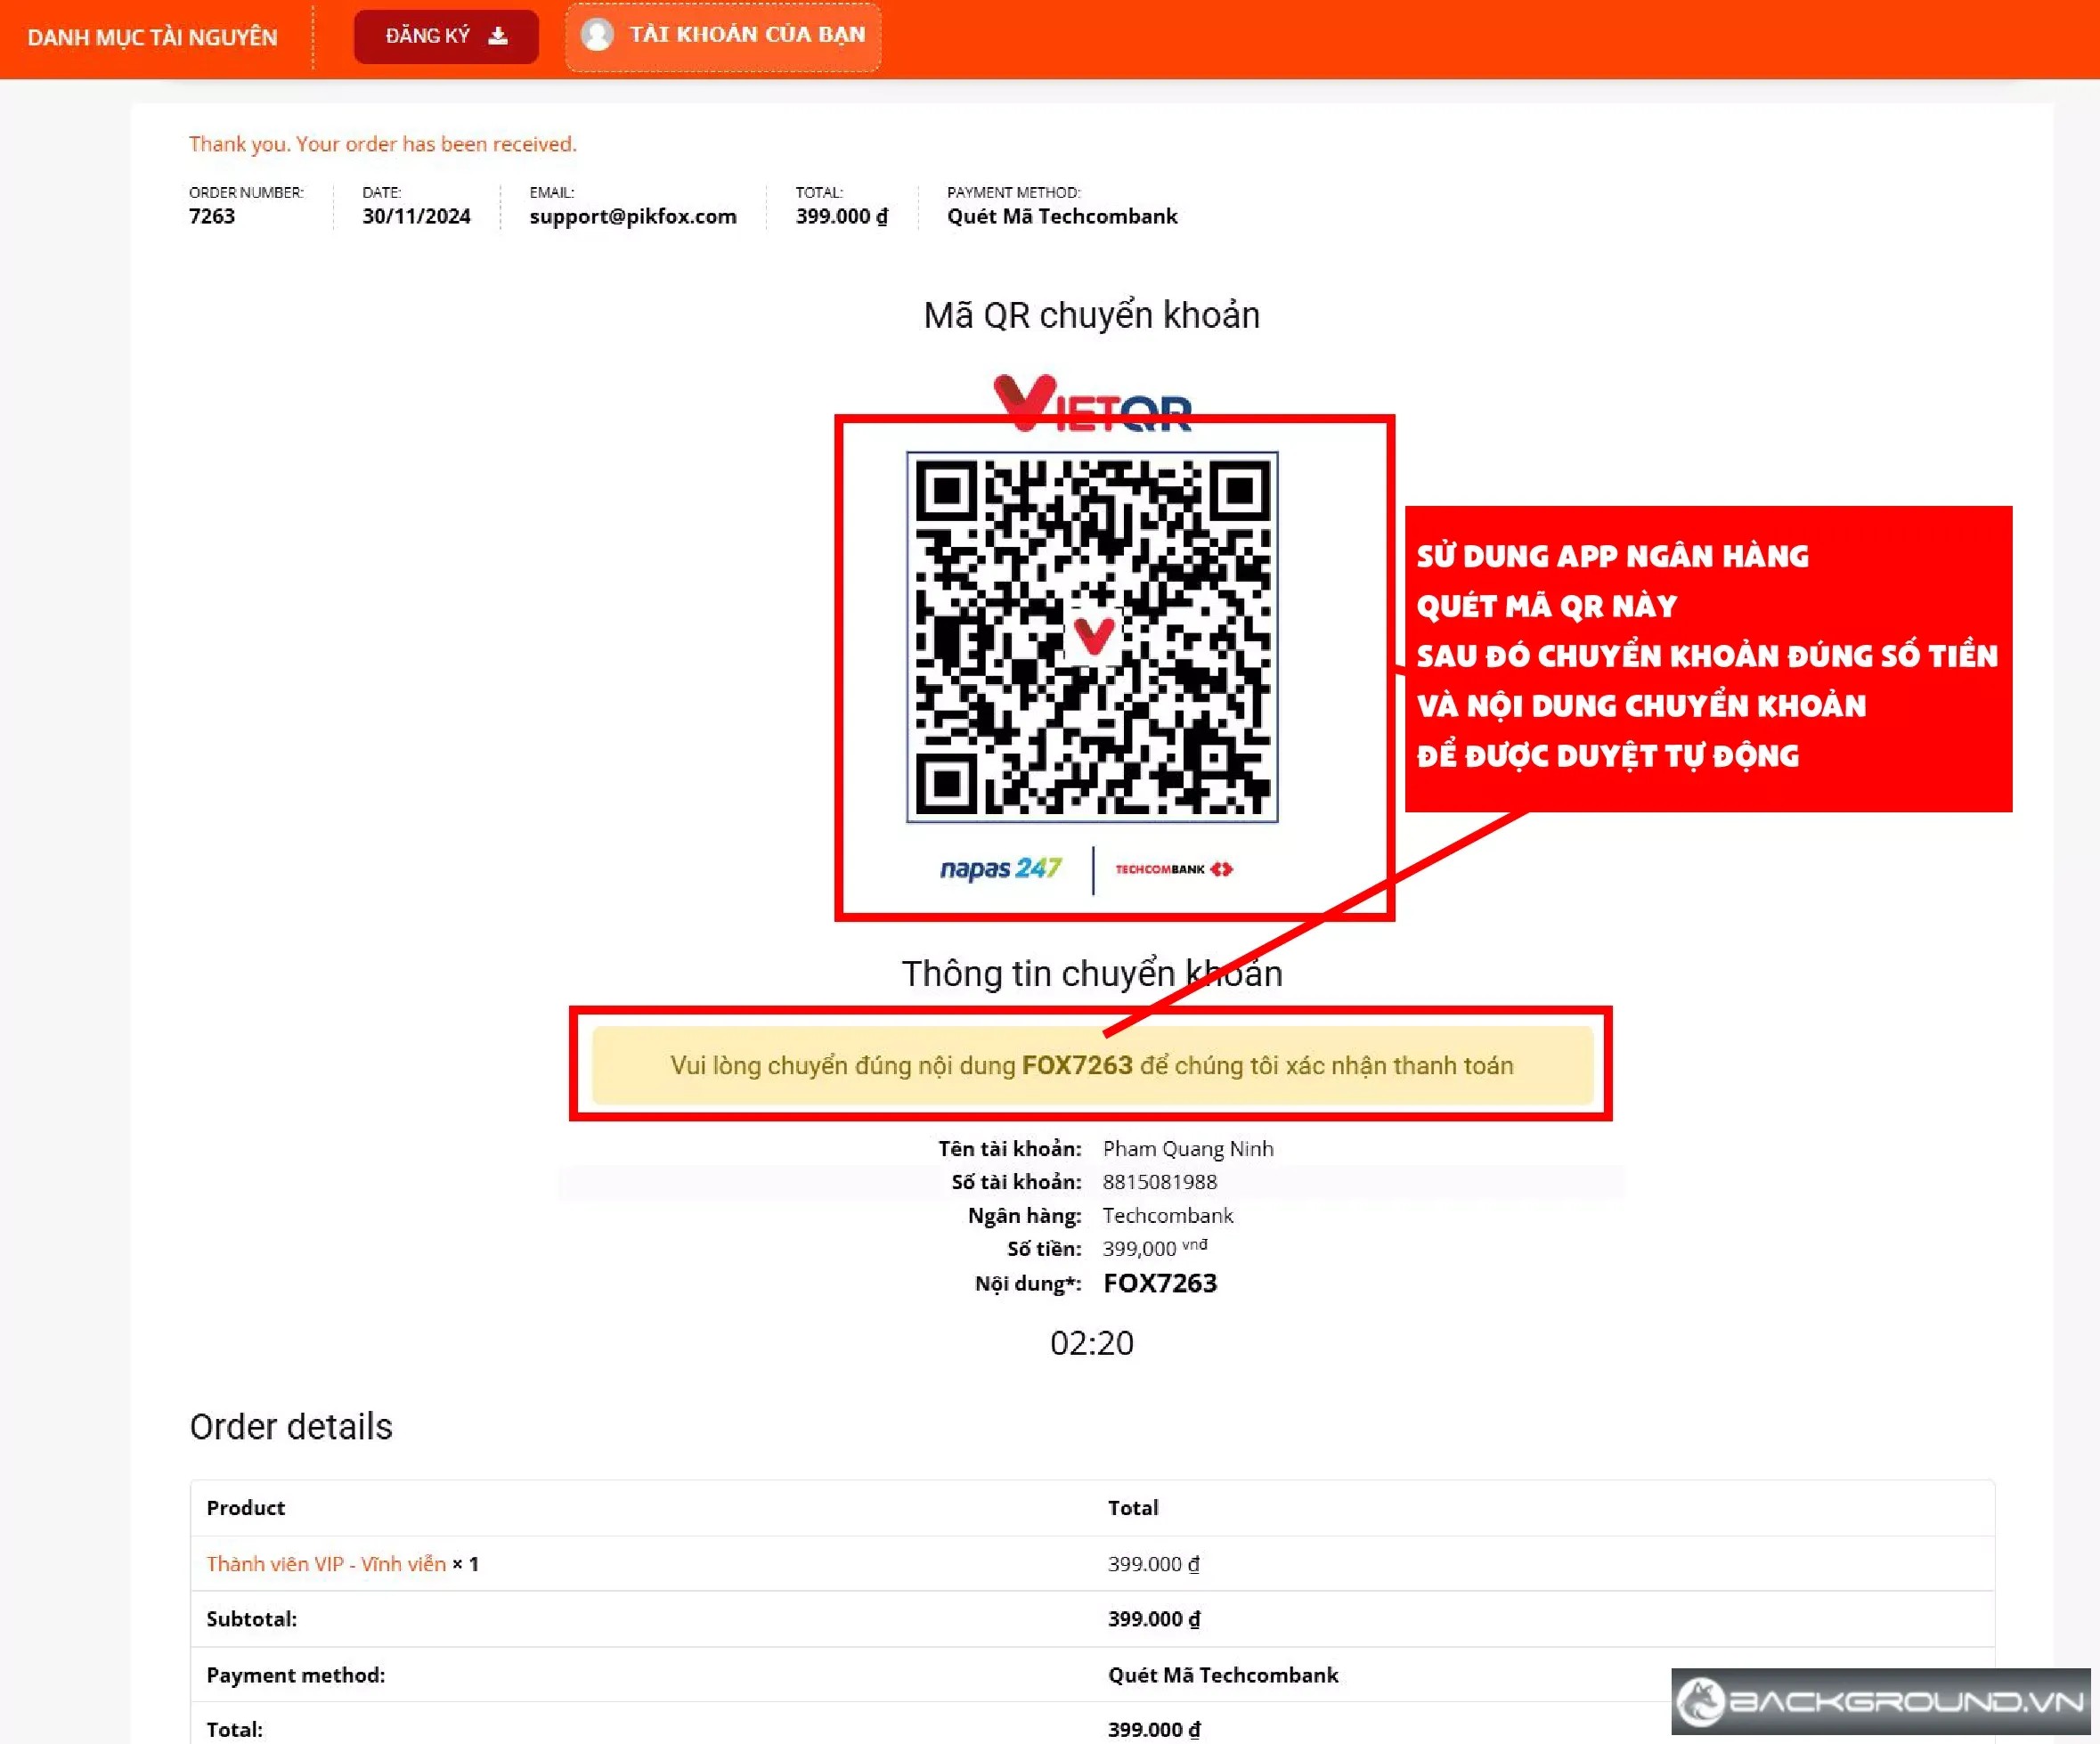2100x1744 pixels.
Task: Select the header TOTAL value 399.000 ₫
Action: pyautogui.click(x=842, y=216)
